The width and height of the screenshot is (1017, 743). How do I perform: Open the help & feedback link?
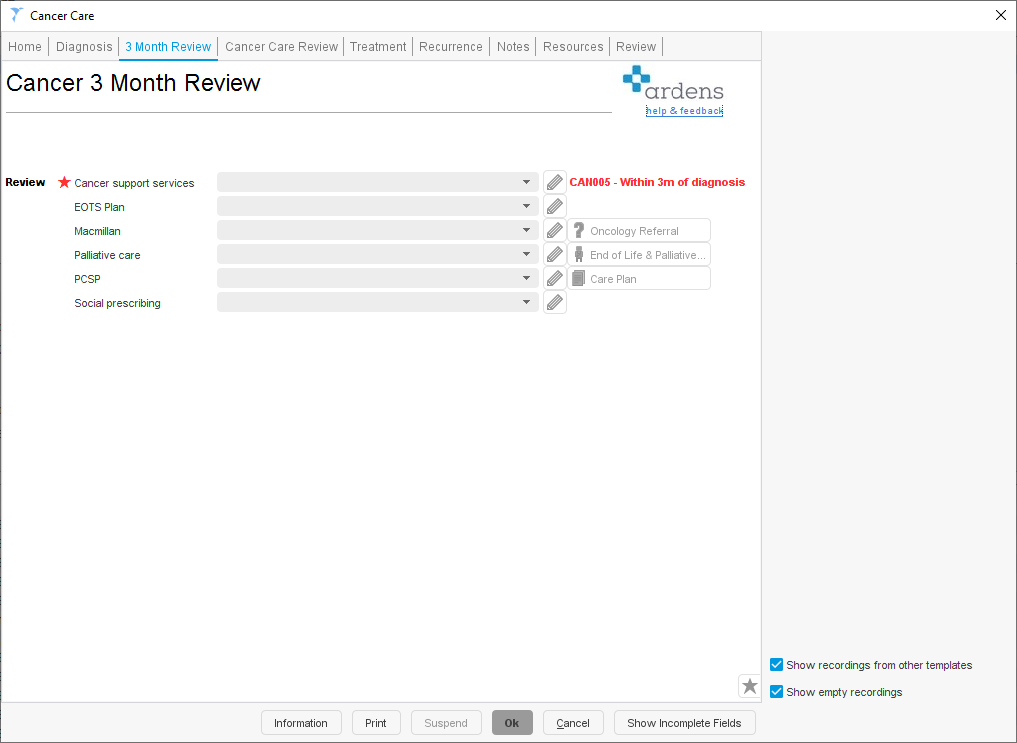(684, 110)
